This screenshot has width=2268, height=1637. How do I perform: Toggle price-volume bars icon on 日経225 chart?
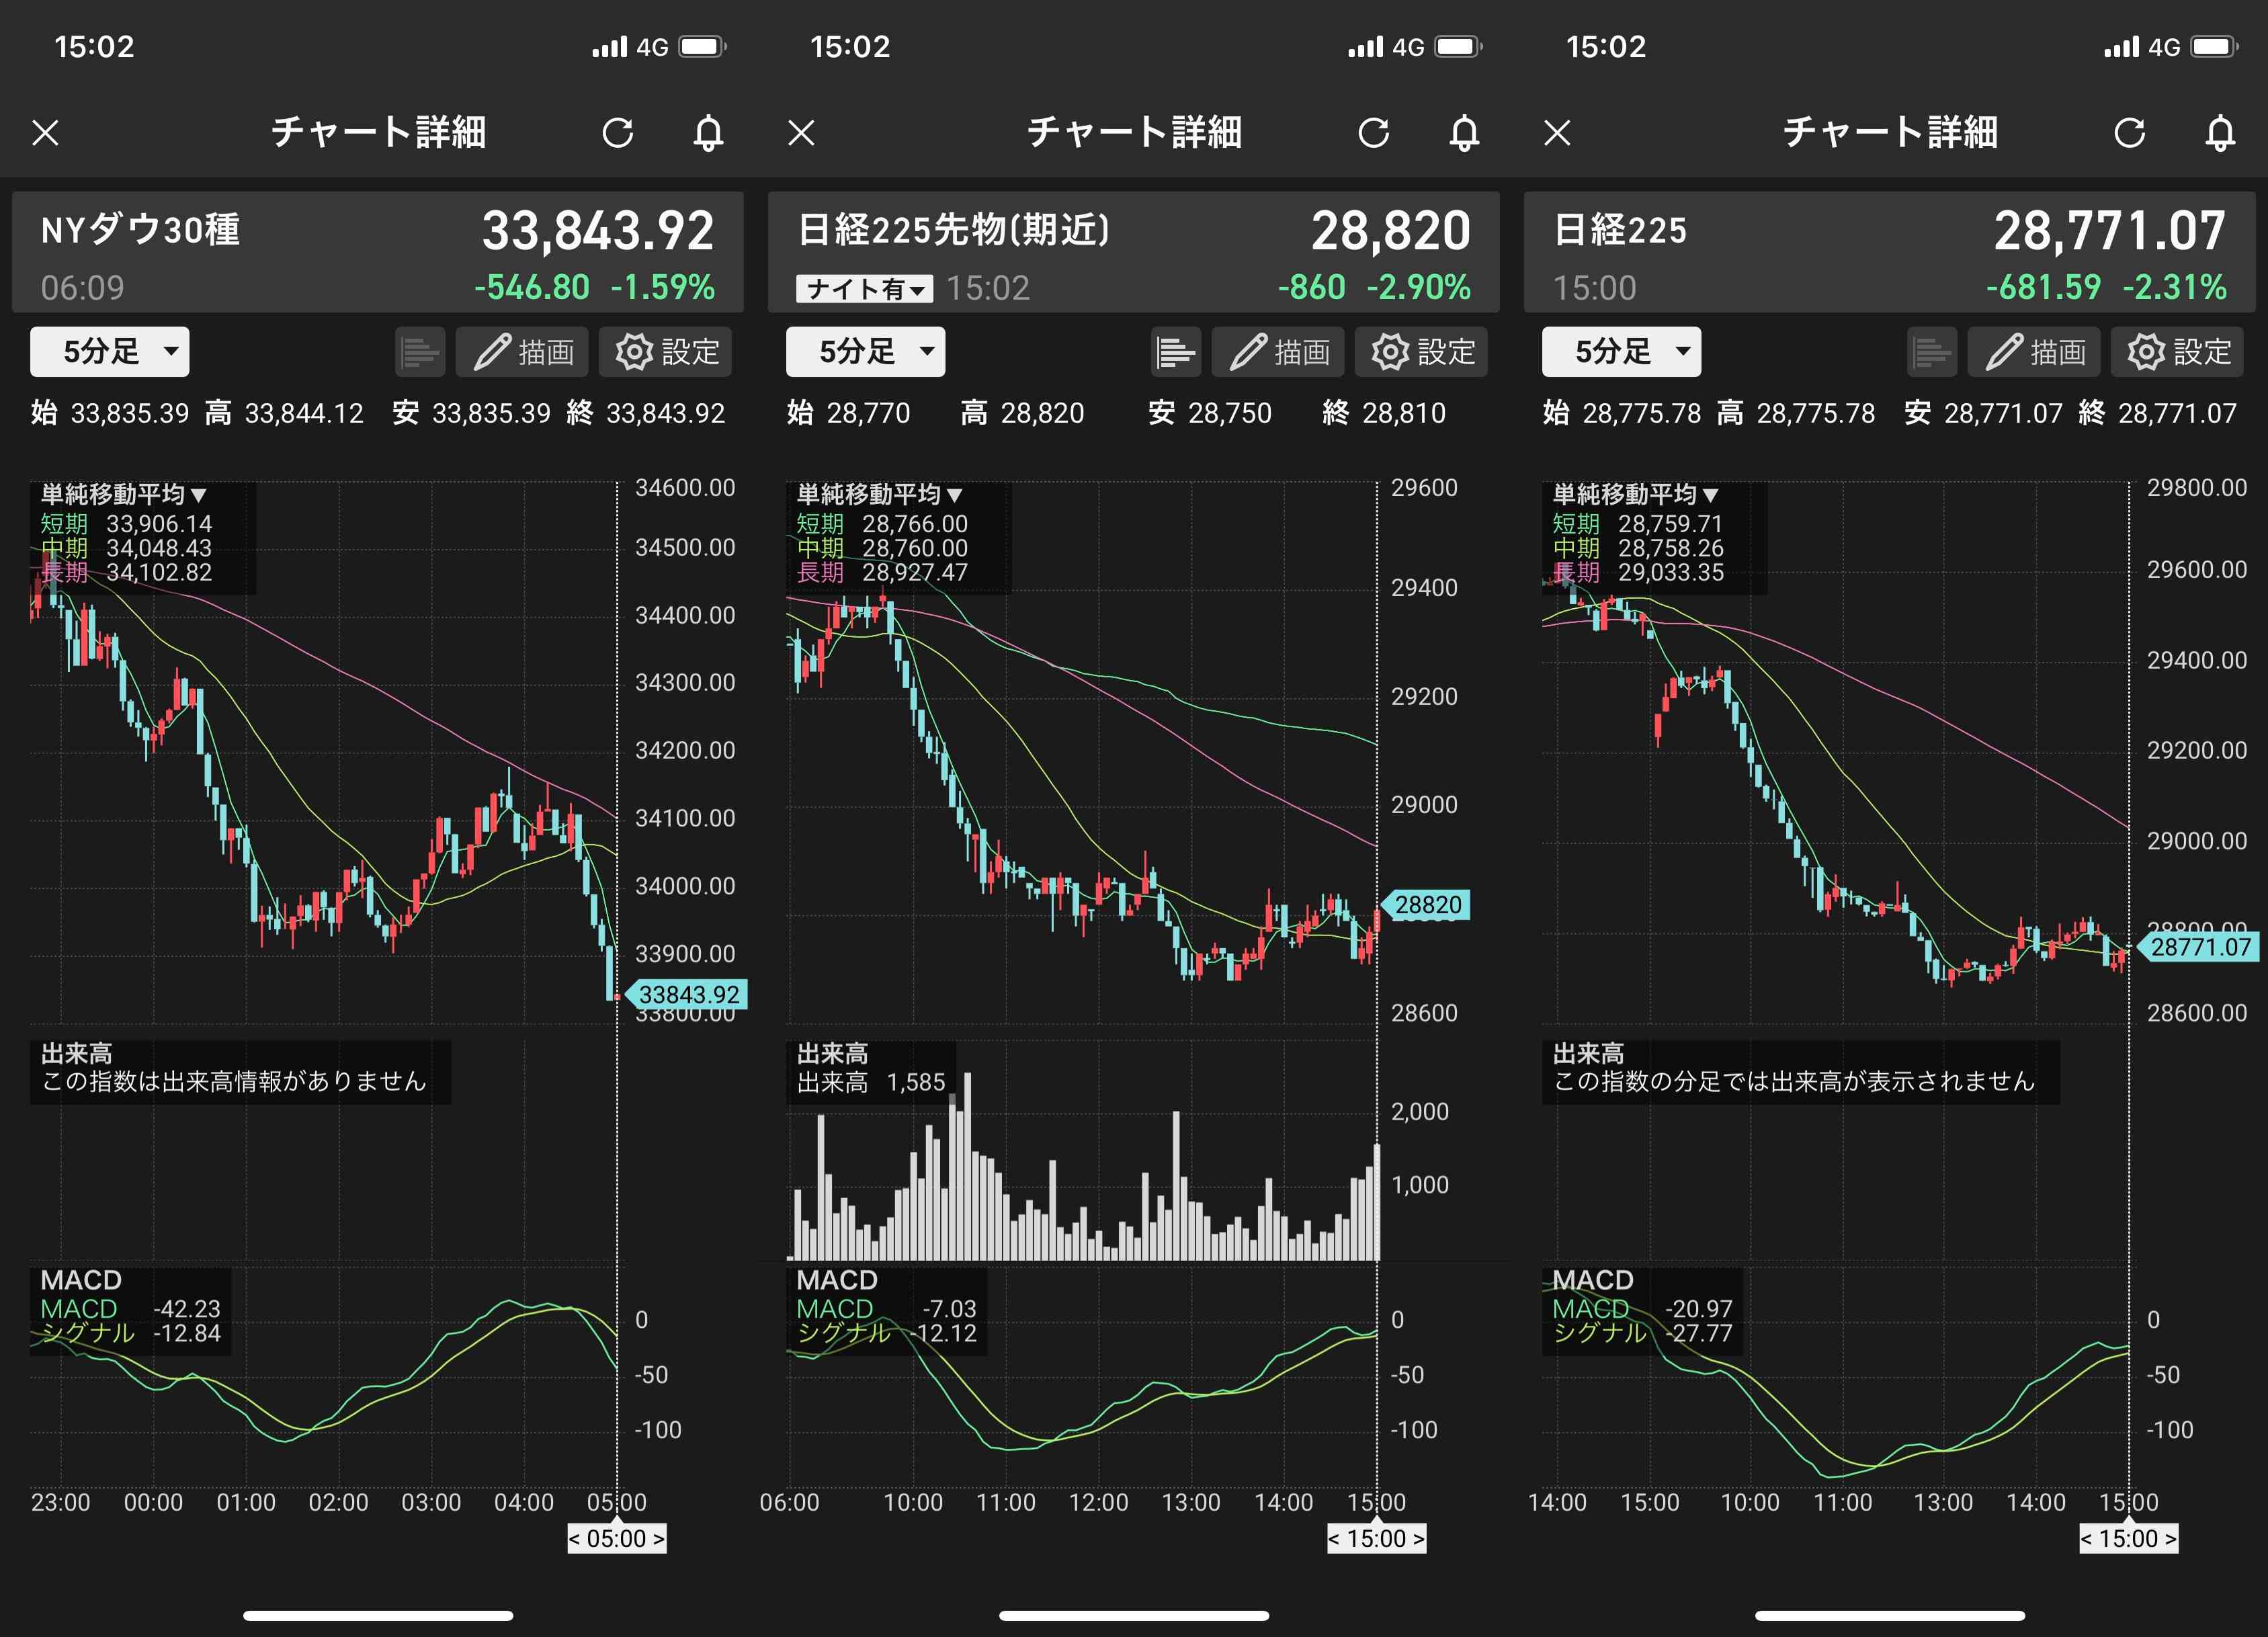(1931, 352)
